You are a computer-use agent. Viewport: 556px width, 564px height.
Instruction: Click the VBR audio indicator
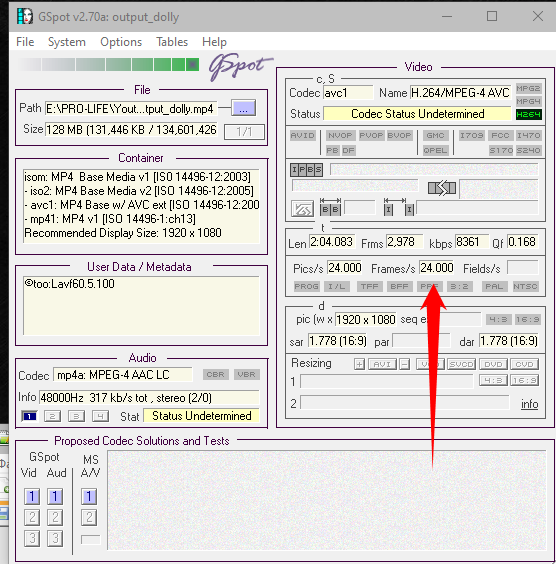246,374
